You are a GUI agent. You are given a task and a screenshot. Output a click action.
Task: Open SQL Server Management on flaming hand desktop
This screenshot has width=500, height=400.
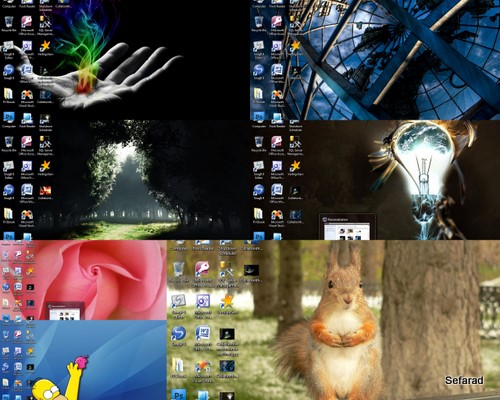pyautogui.click(x=45, y=22)
